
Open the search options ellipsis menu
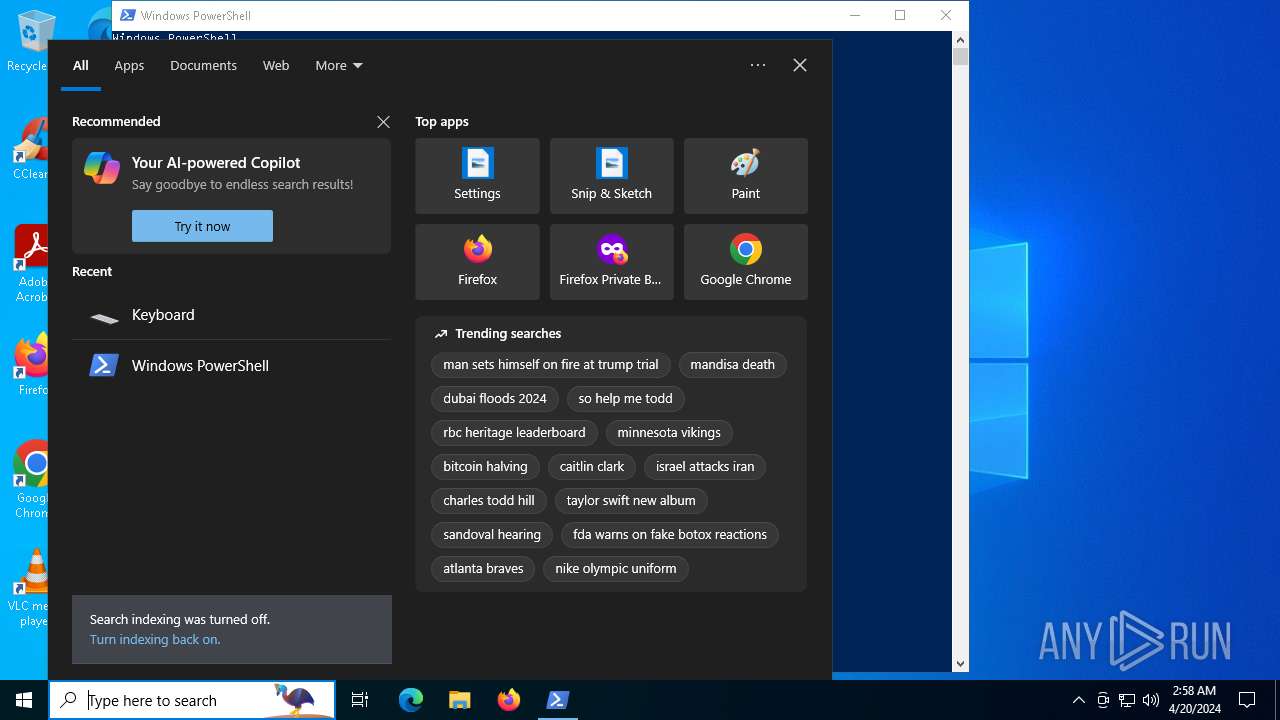point(758,65)
